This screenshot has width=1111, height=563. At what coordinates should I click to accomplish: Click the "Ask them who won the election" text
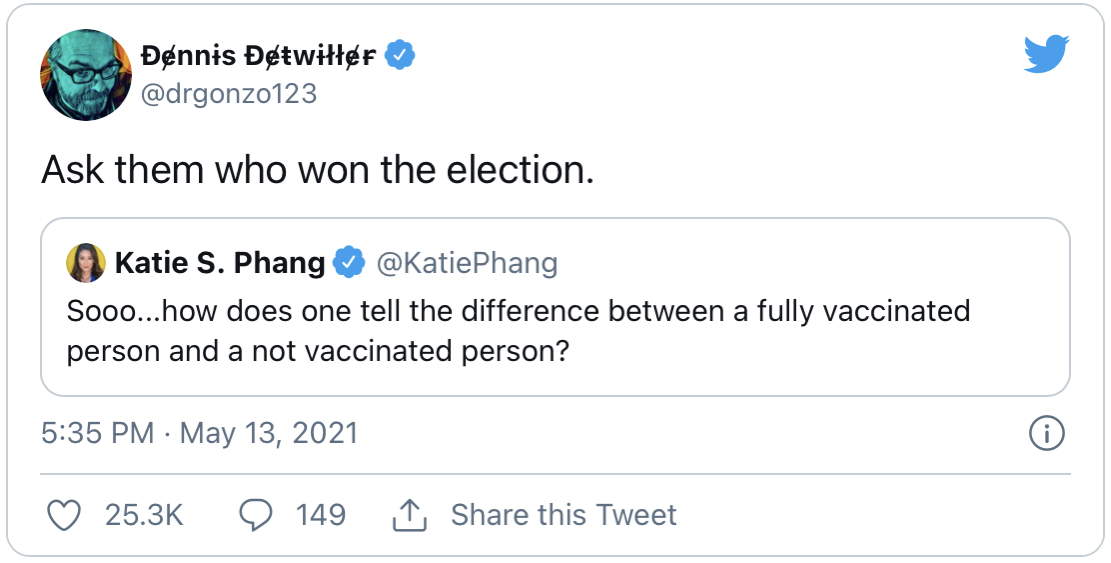pos(318,171)
